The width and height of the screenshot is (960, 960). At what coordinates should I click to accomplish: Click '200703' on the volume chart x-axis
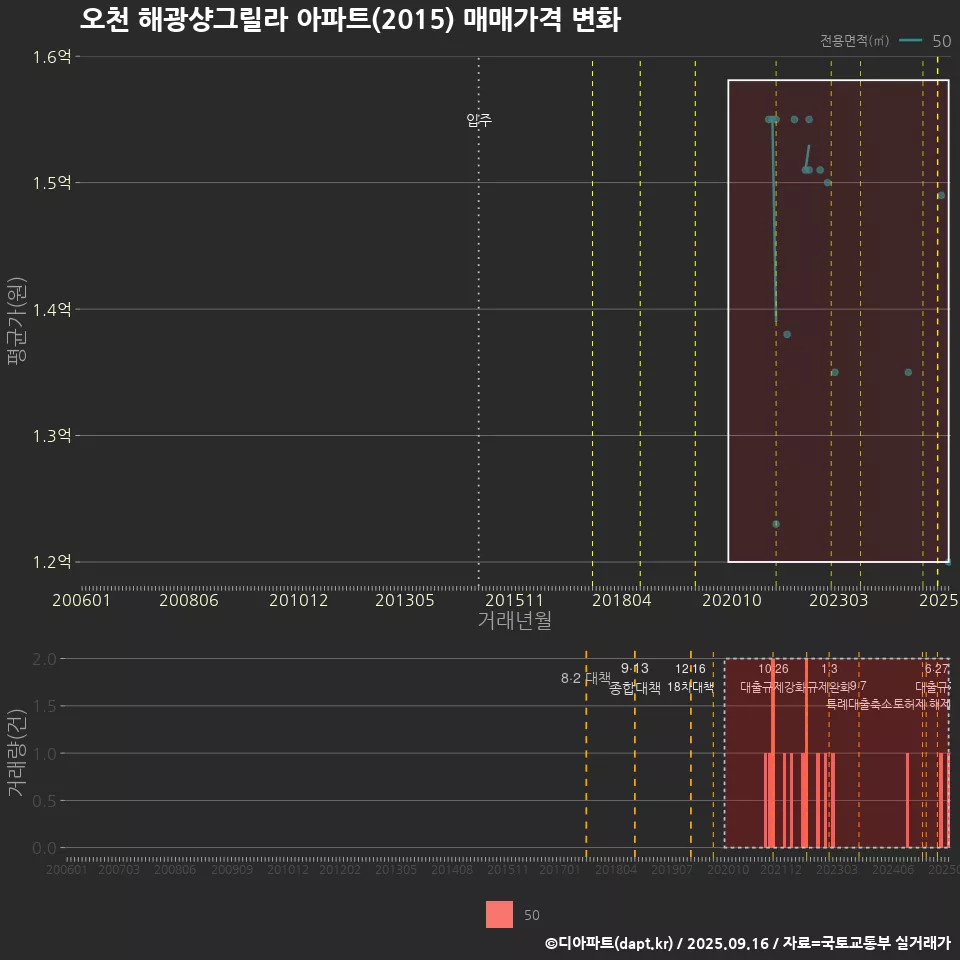(x=119, y=869)
